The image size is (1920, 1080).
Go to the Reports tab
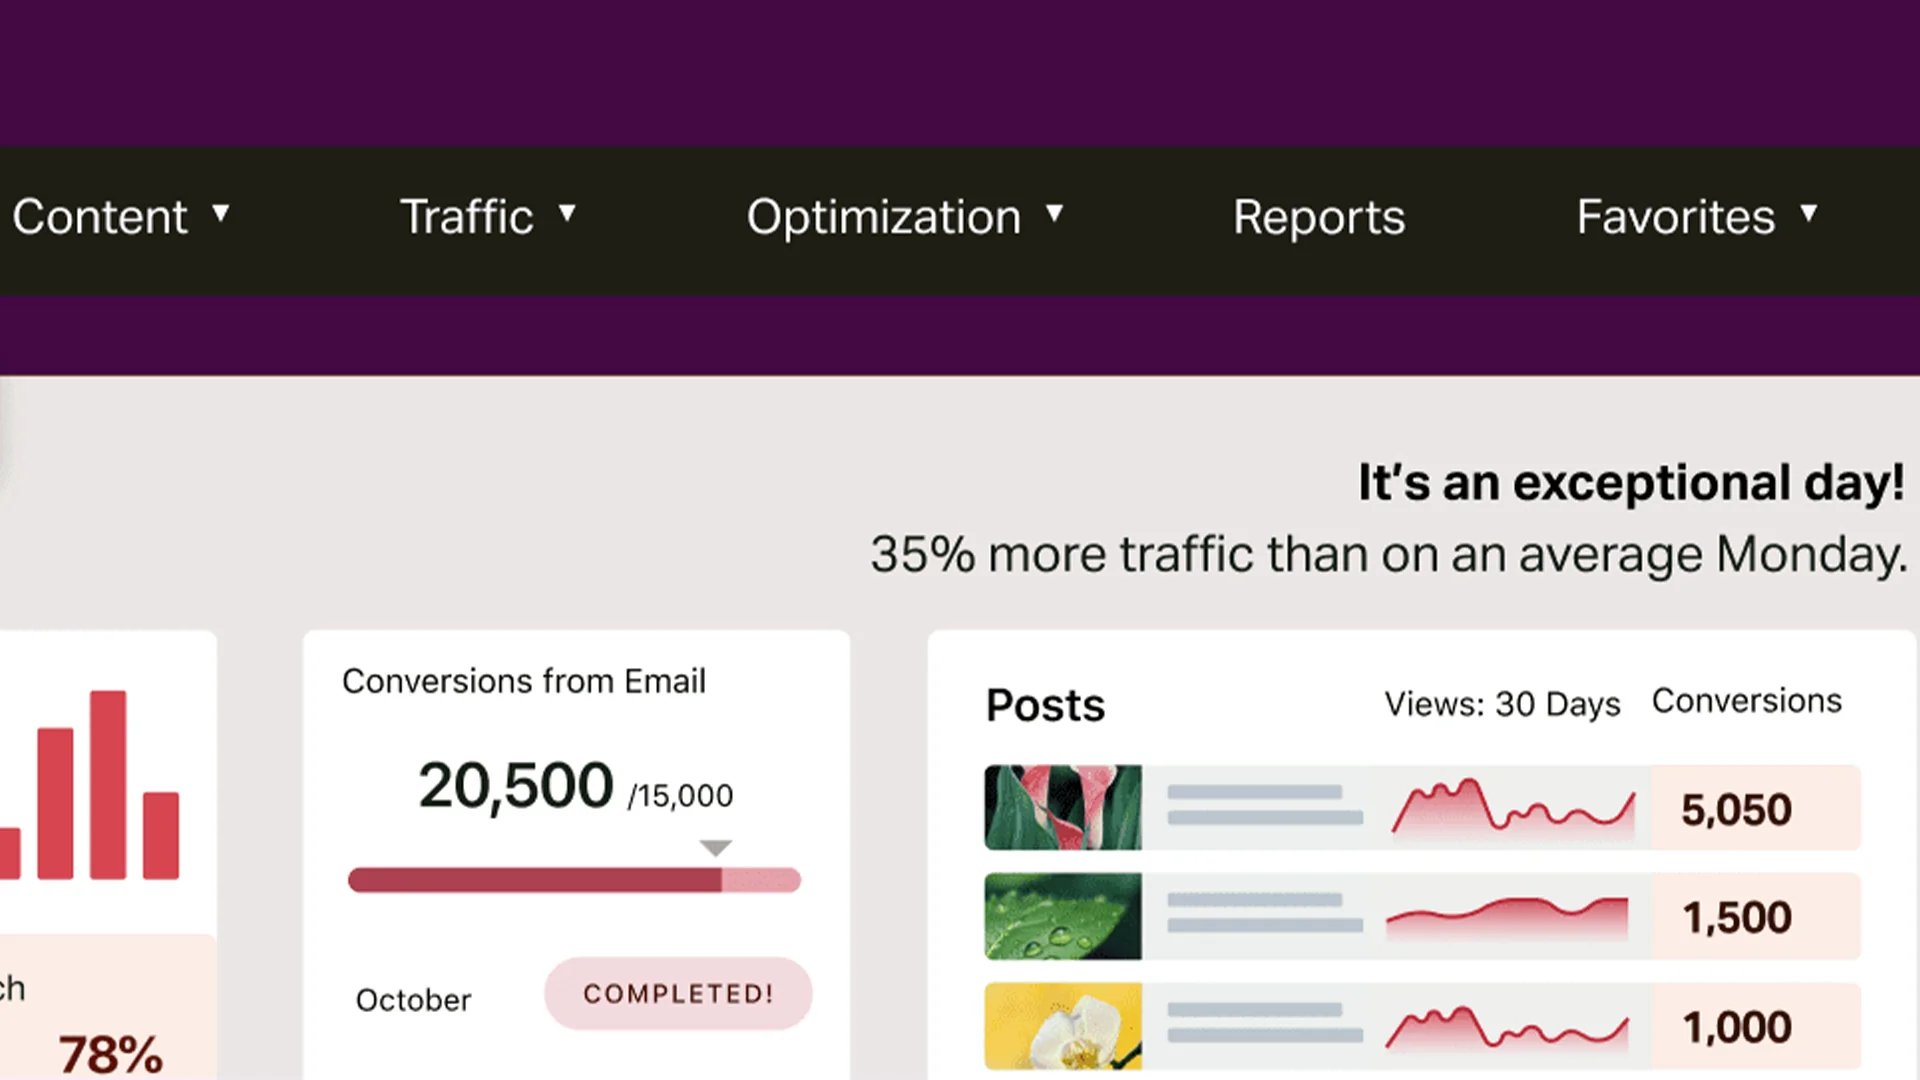pyautogui.click(x=1319, y=217)
